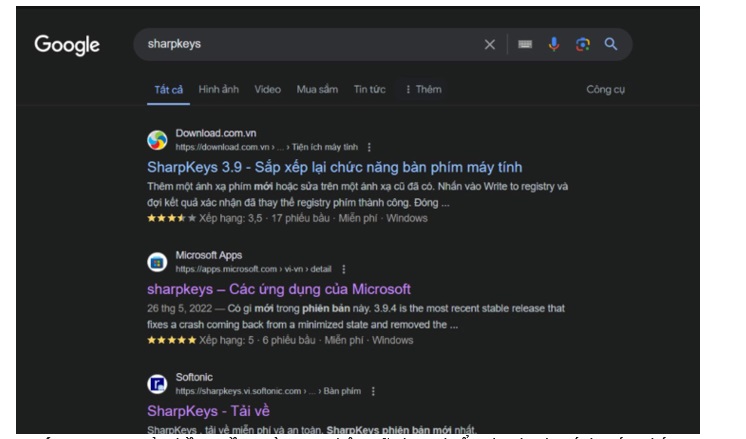Click the 26 thg 5, 2022 snippet date
Viewport: 746px width, 439px height.
(179, 308)
